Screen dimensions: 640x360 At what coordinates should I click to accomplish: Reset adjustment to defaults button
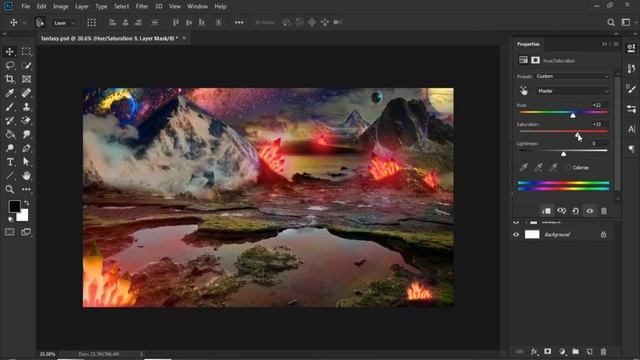(x=576, y=211)
